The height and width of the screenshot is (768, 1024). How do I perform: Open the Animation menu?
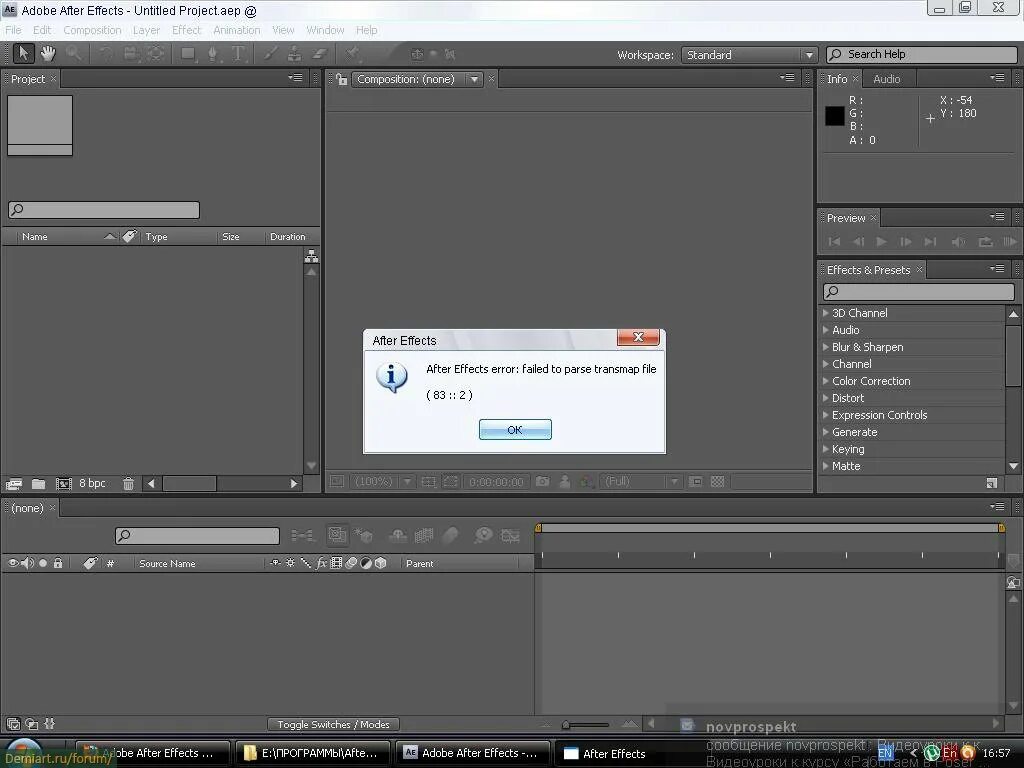[x=236, y=30]
